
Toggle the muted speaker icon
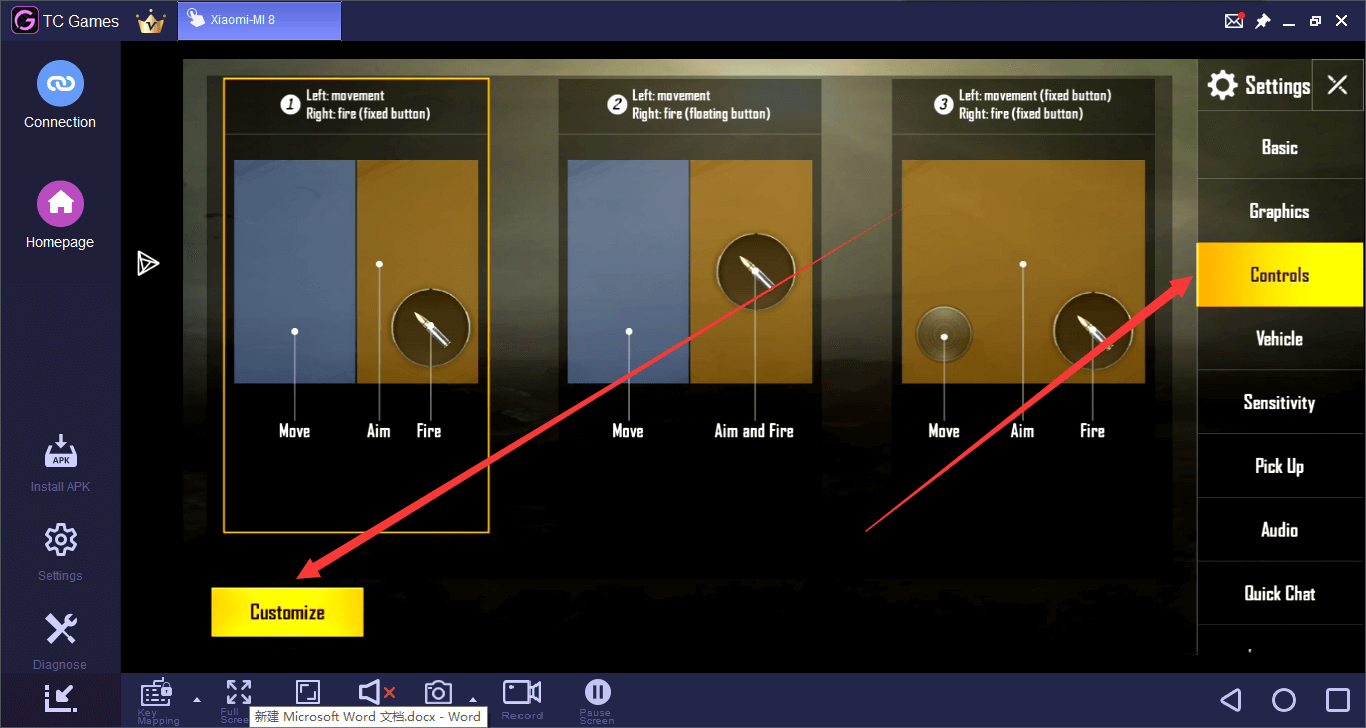[376, 692]
